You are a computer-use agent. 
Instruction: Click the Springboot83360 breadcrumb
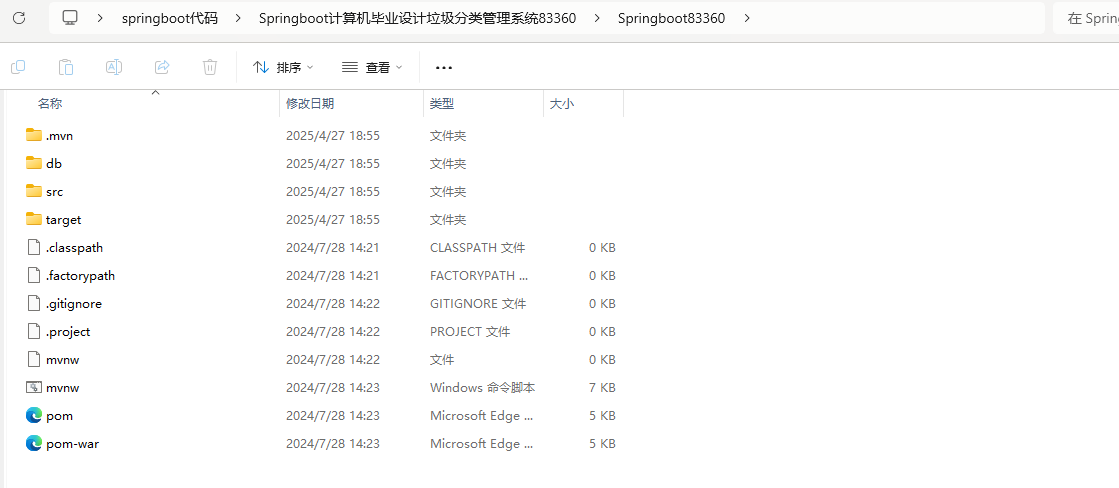click(x=672, y=19)
